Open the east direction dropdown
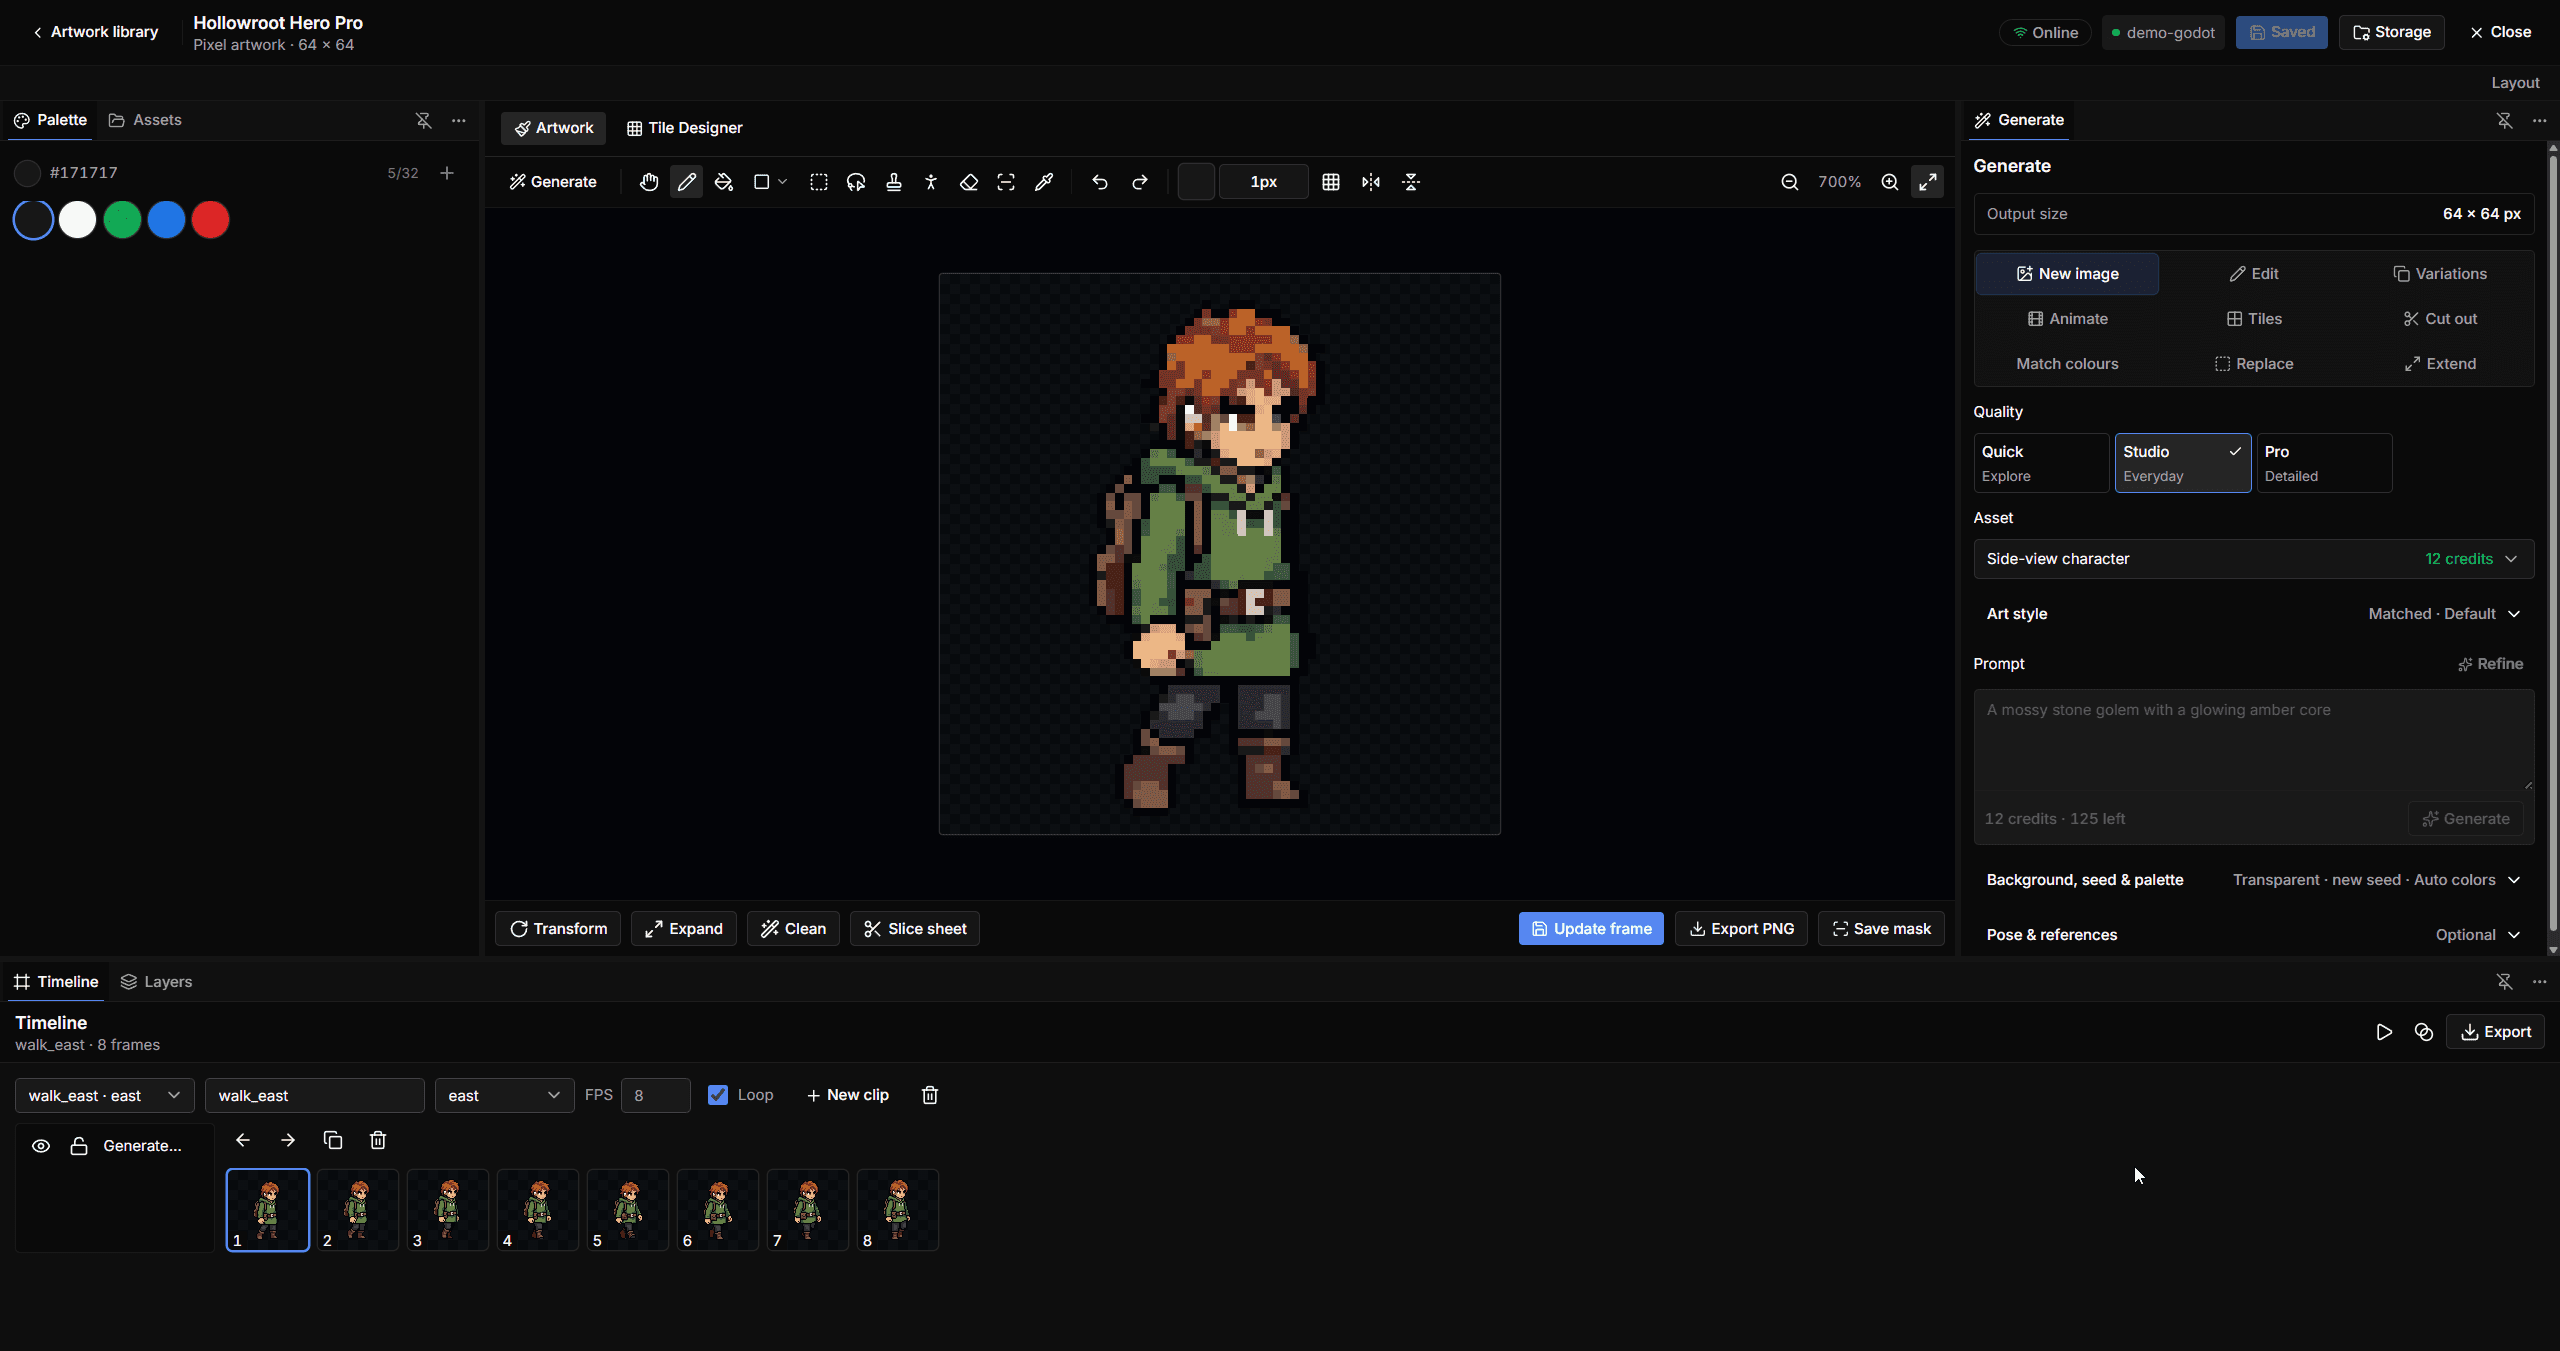The height and width of the screenshot is (1351, 2560). coord(504,1095)
